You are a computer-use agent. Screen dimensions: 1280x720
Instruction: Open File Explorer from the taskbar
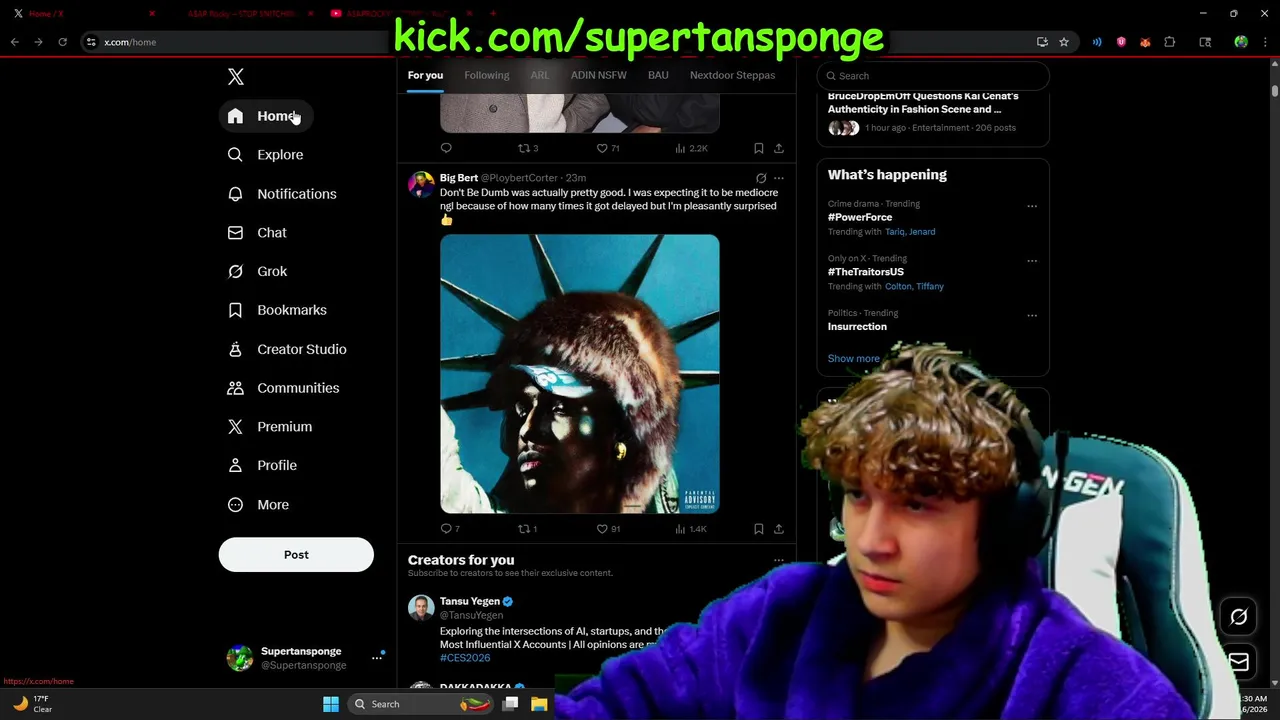click(x=539, y=704)
